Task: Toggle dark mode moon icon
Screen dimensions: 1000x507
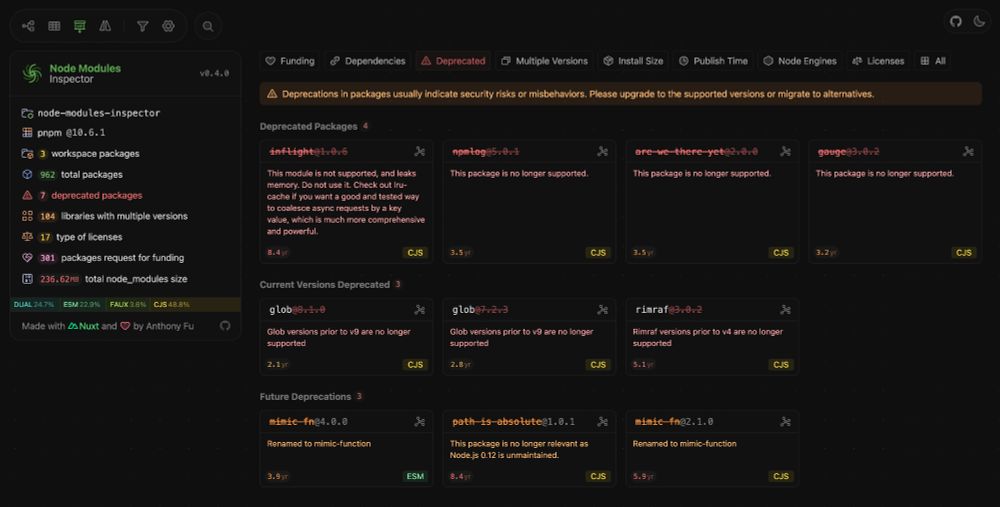Action: click(979, 21)
